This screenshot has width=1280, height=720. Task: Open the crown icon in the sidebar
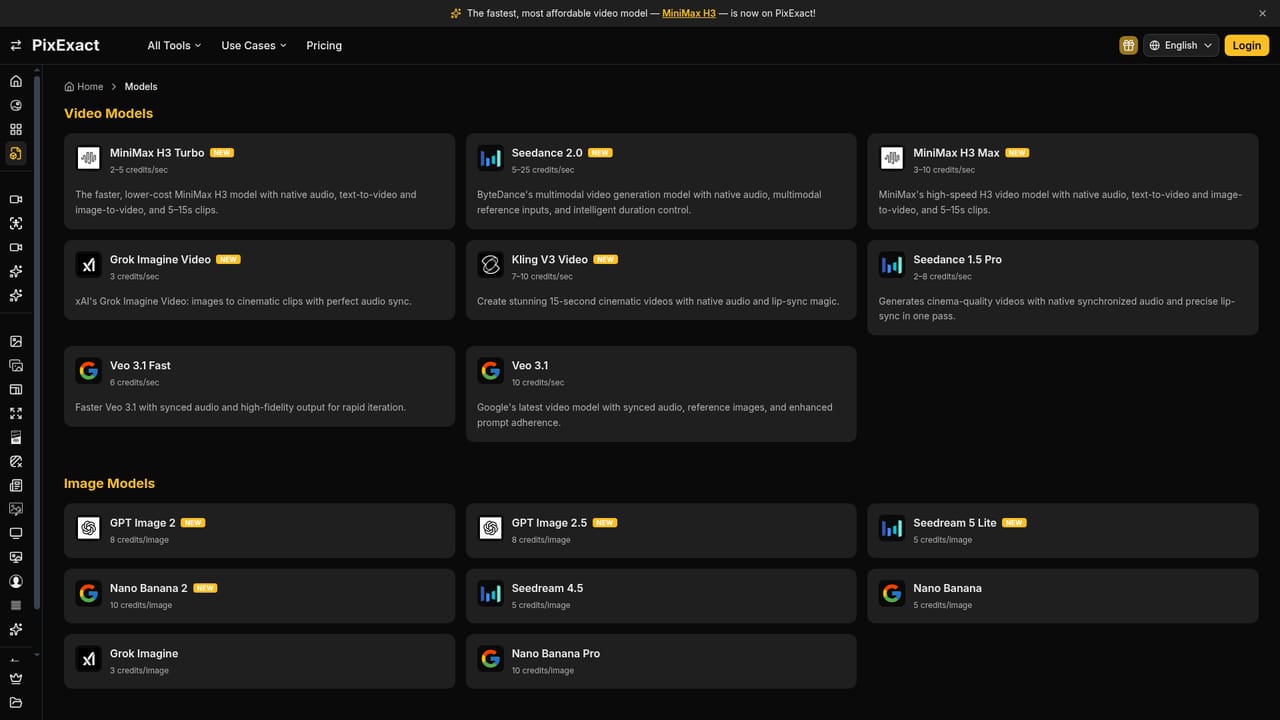point(16,678)
